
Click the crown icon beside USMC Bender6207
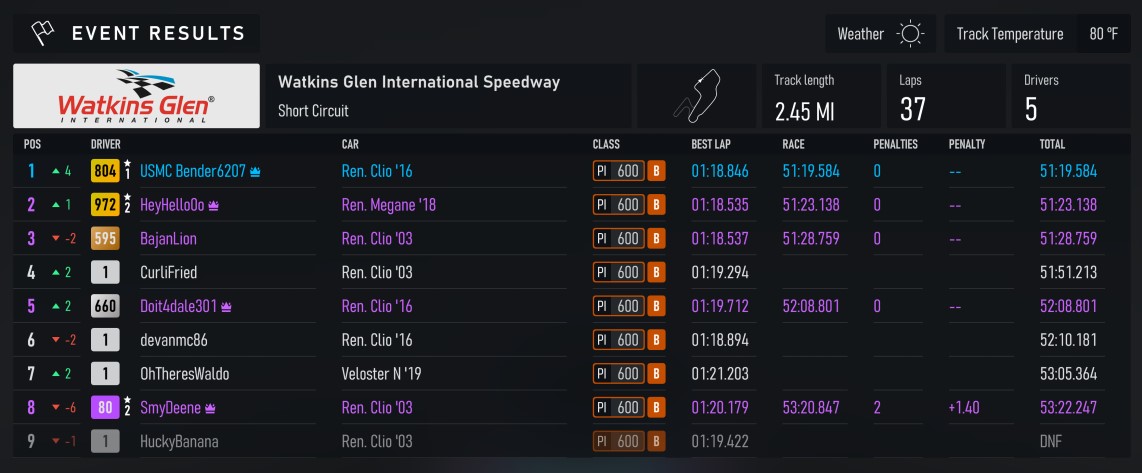point(255,172)
